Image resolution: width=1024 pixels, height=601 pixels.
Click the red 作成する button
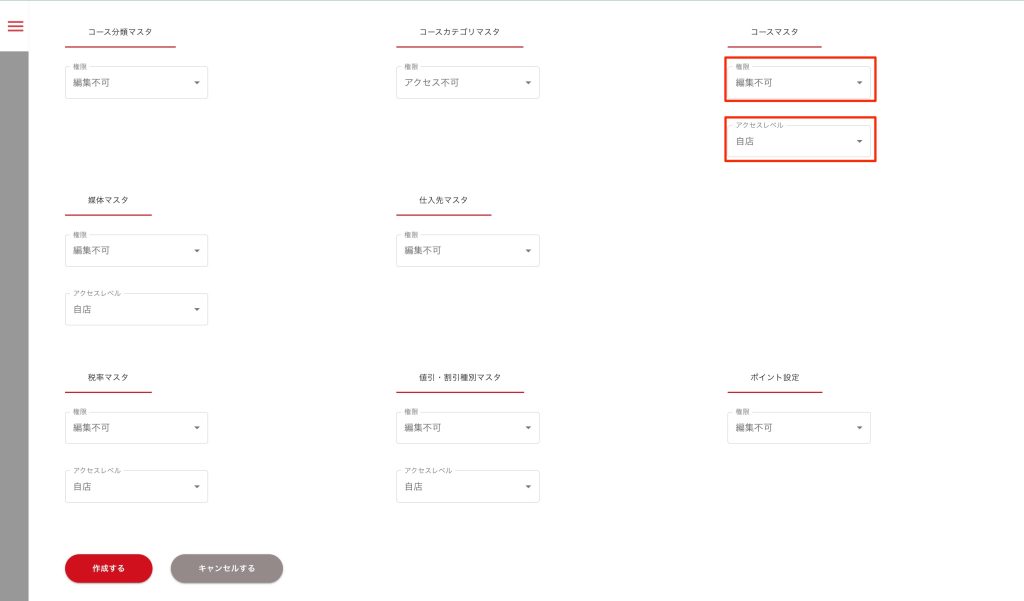108,568
